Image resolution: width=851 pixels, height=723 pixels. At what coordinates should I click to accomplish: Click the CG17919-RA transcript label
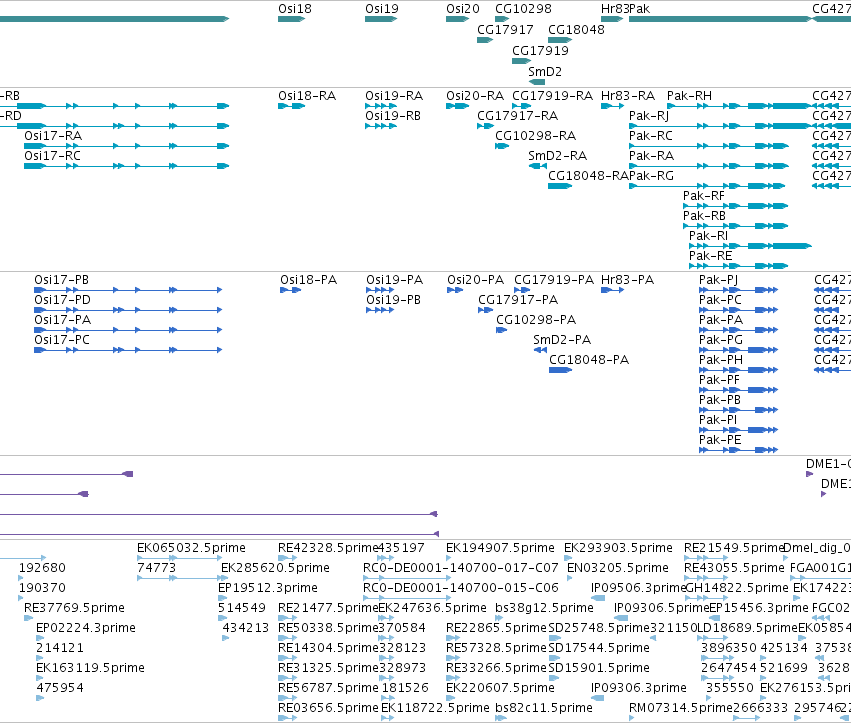pos(552,96)
